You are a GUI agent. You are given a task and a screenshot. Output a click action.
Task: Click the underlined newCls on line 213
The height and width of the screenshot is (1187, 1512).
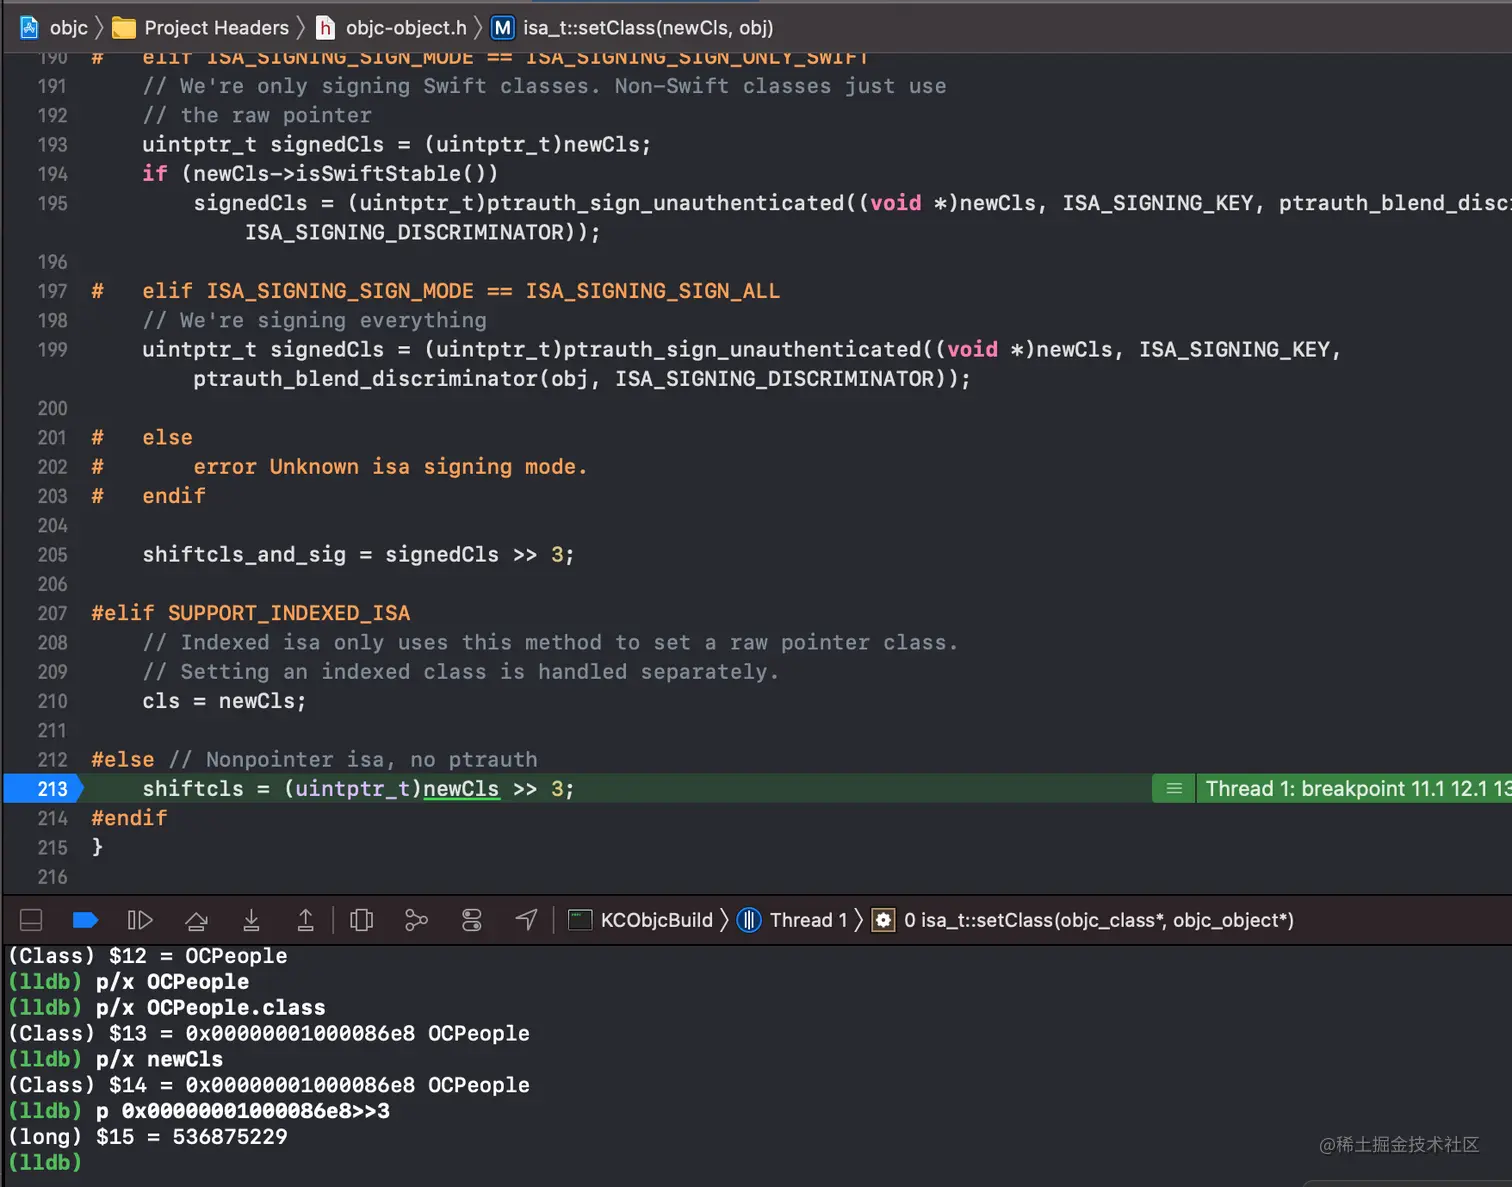coord(461,789)
